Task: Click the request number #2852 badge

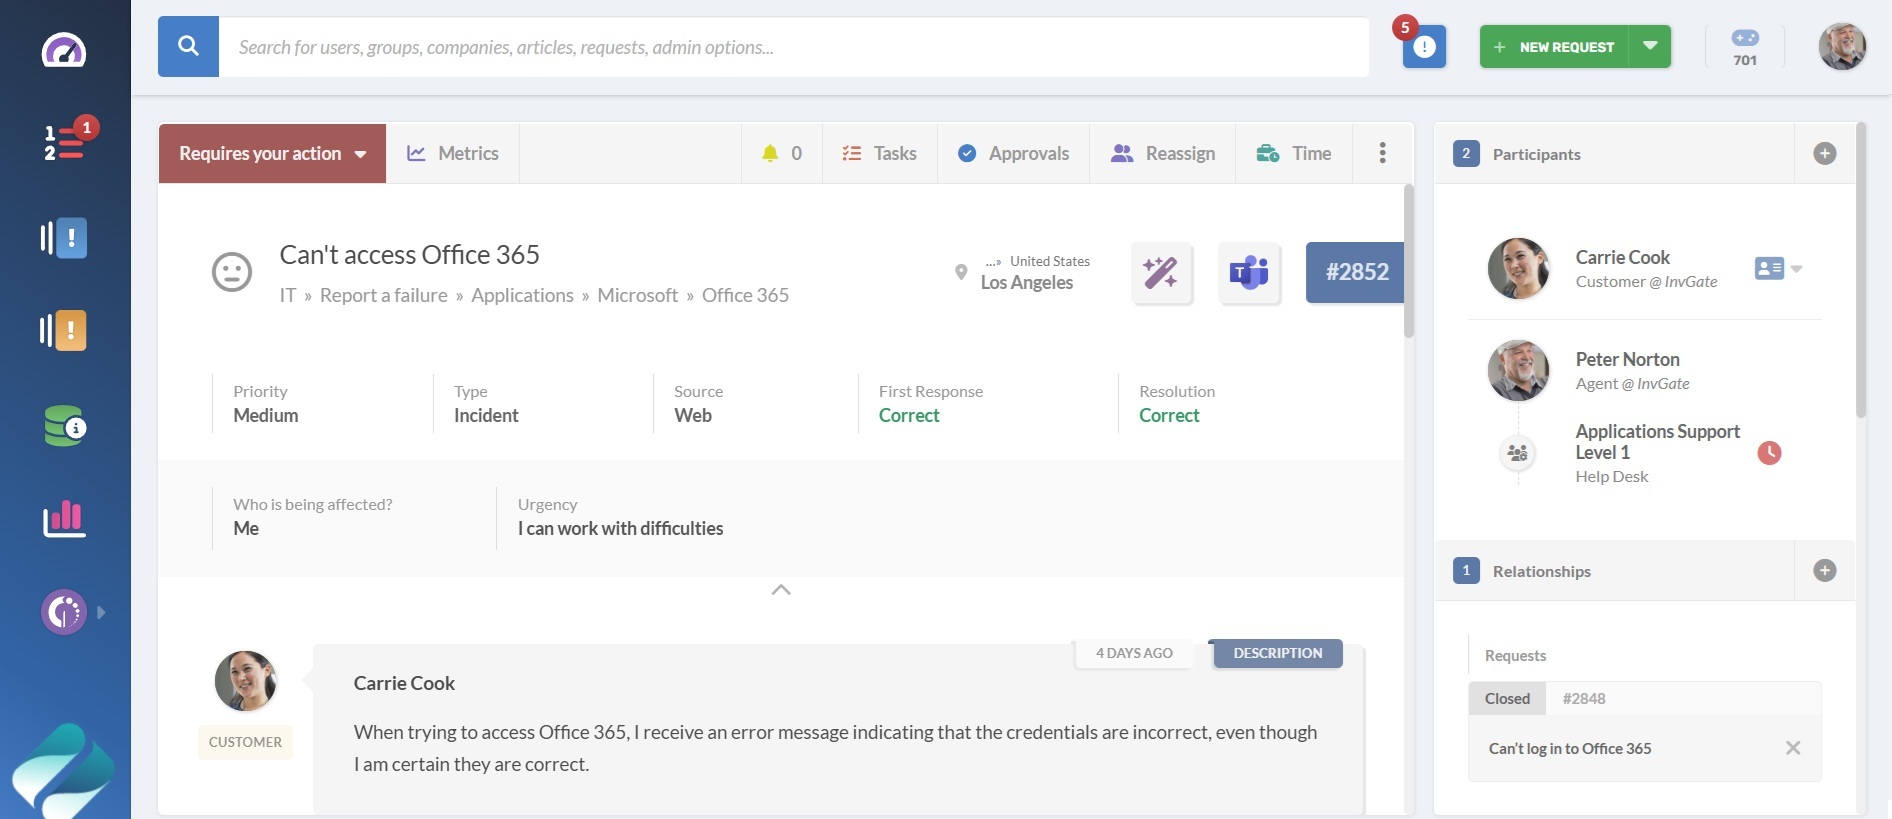Action: [x=1355, y=272]
